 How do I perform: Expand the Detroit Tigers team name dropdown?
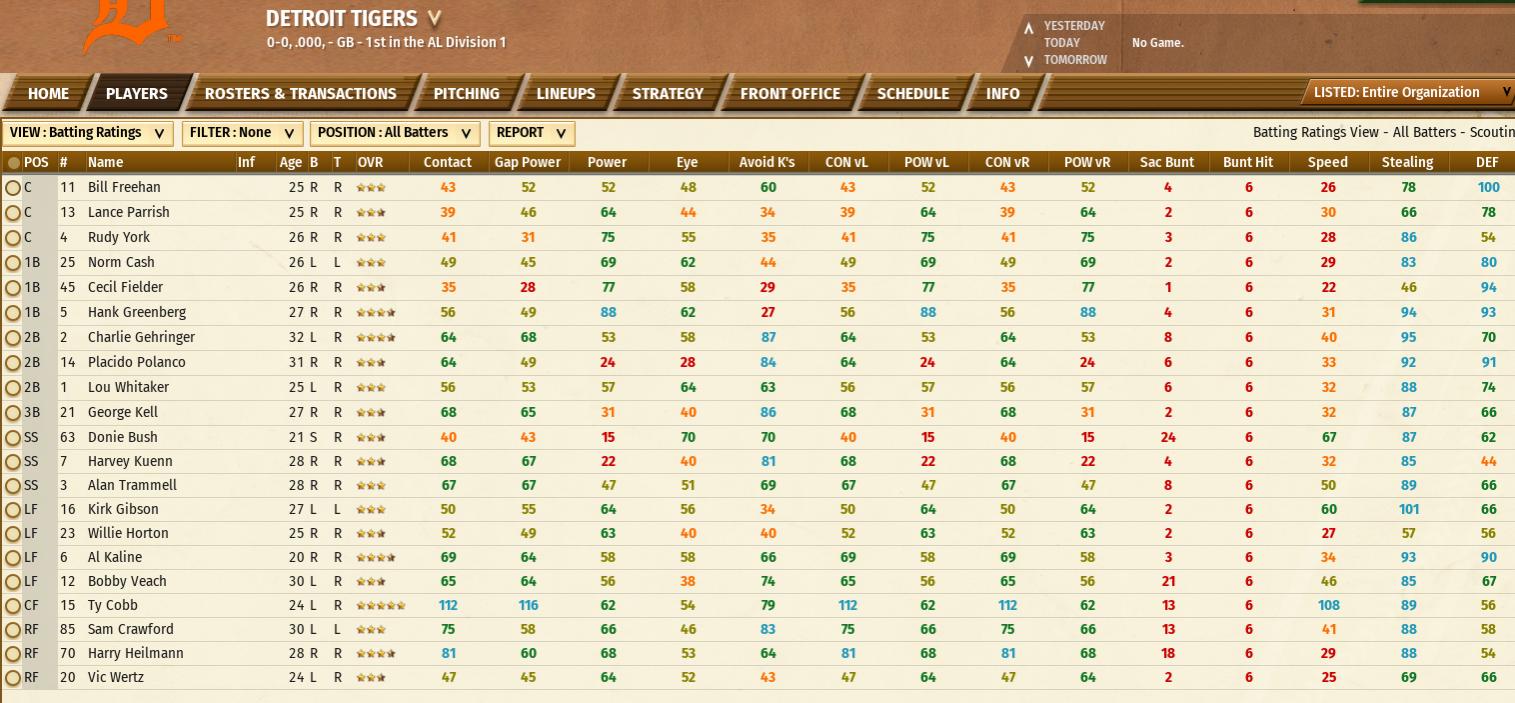point(434,18)
